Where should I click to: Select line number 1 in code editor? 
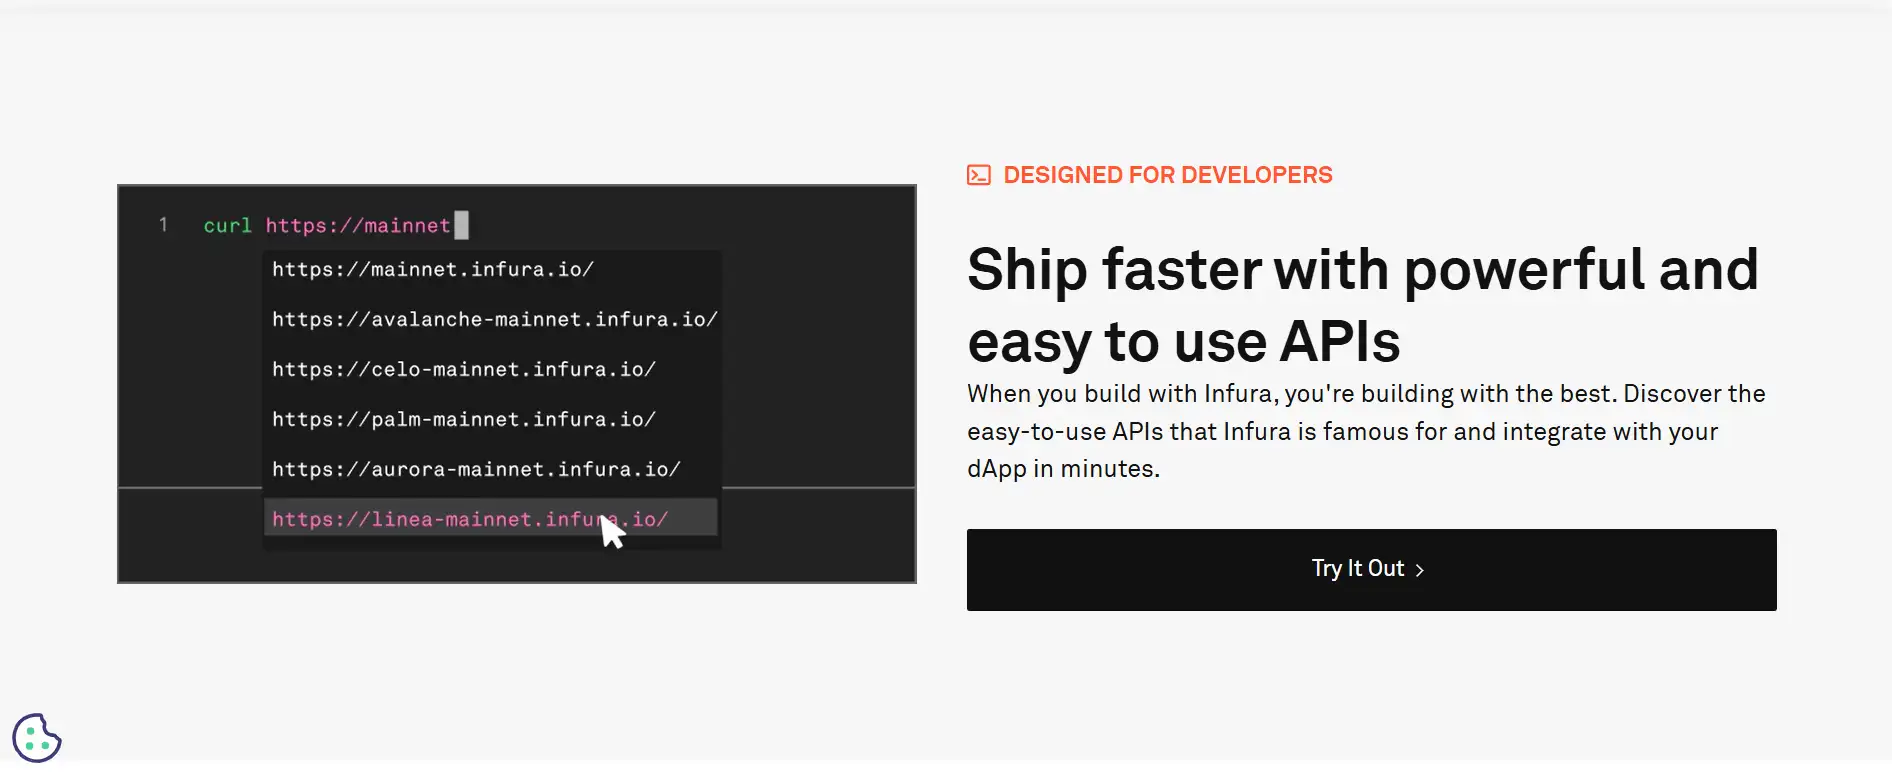(x=163, y=225)
